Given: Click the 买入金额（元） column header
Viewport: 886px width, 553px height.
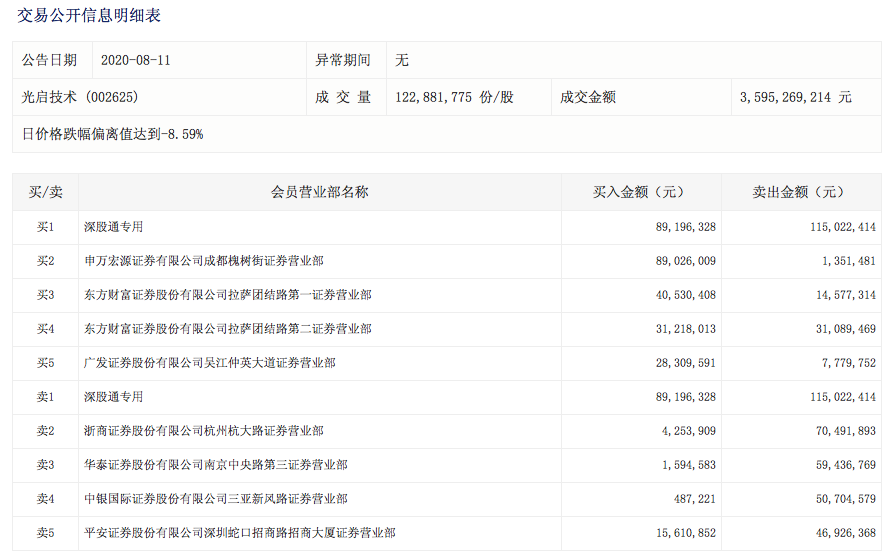Looking at the screenshot, I should [641, 192].
